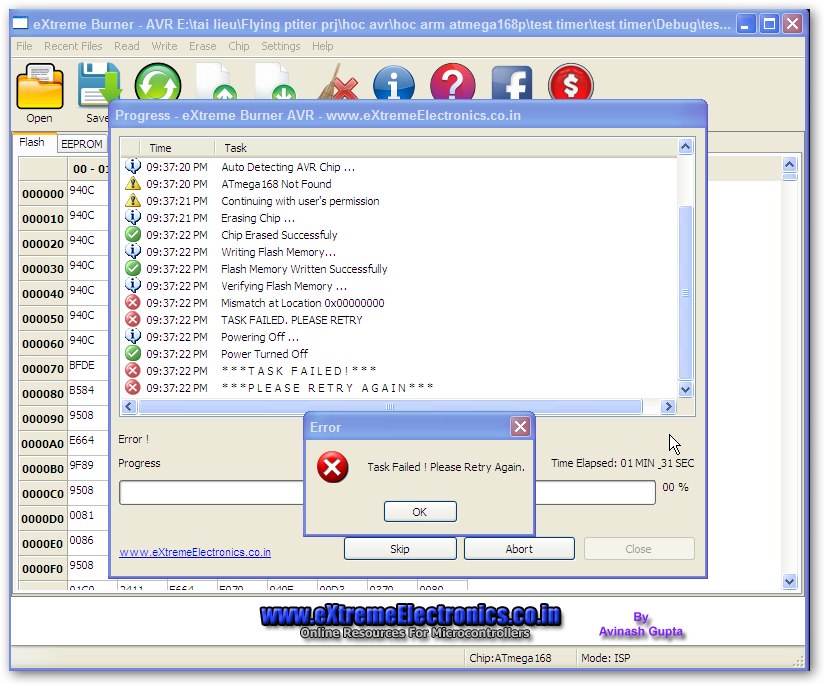Screen dimensions: 825x686
Task: Click the Write All page icon with down arrow
Action: pos(275,82)
